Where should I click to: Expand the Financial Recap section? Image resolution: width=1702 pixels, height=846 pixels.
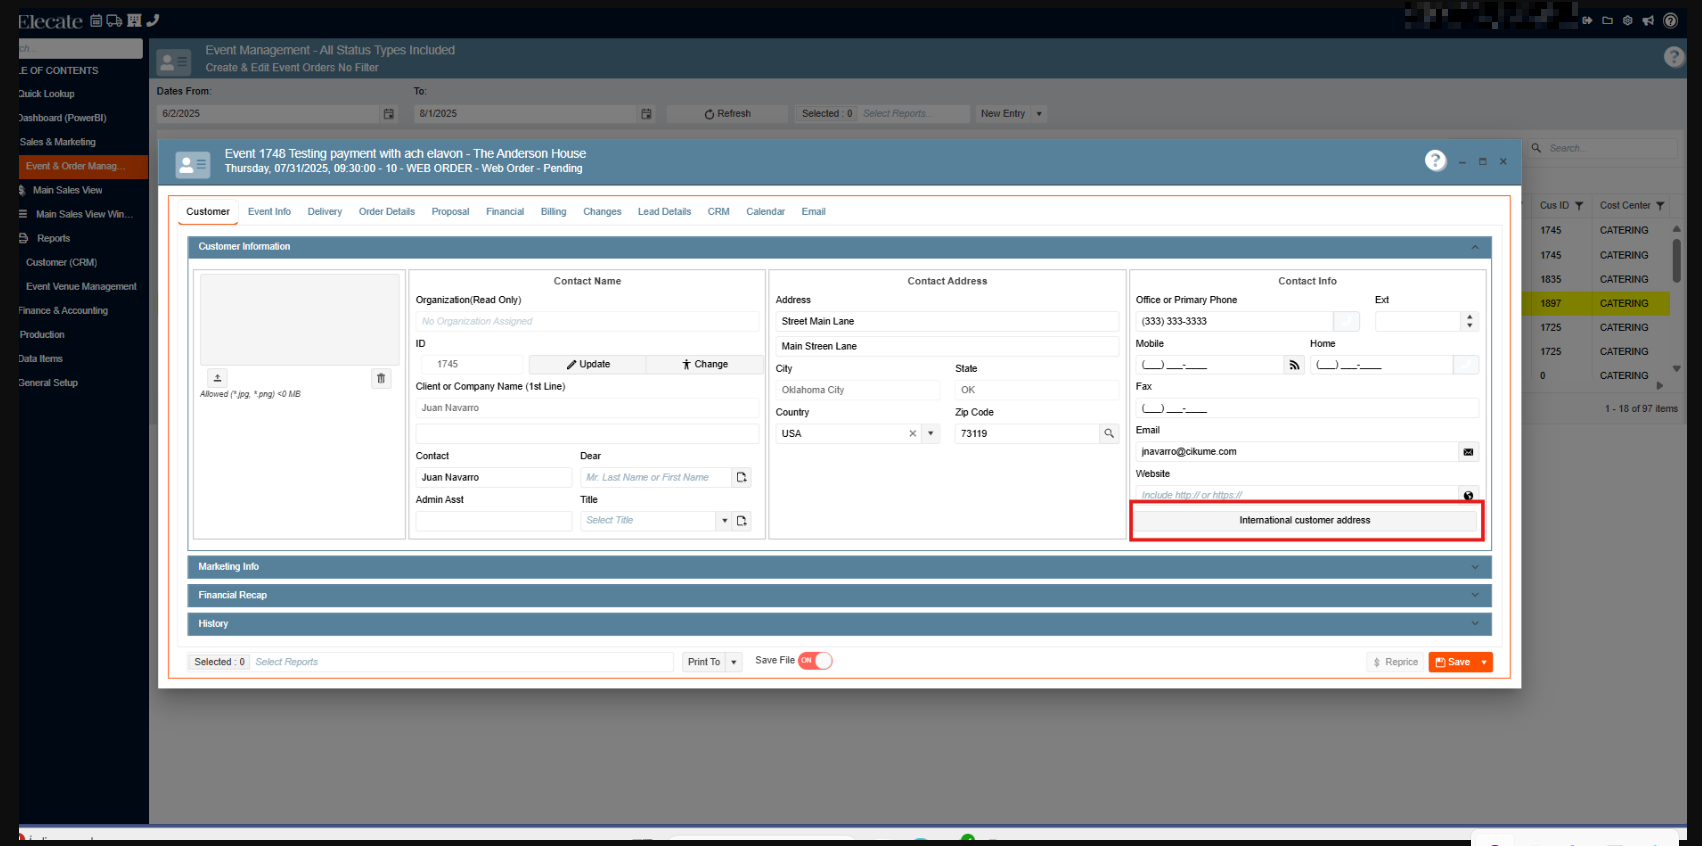point(839,595)
